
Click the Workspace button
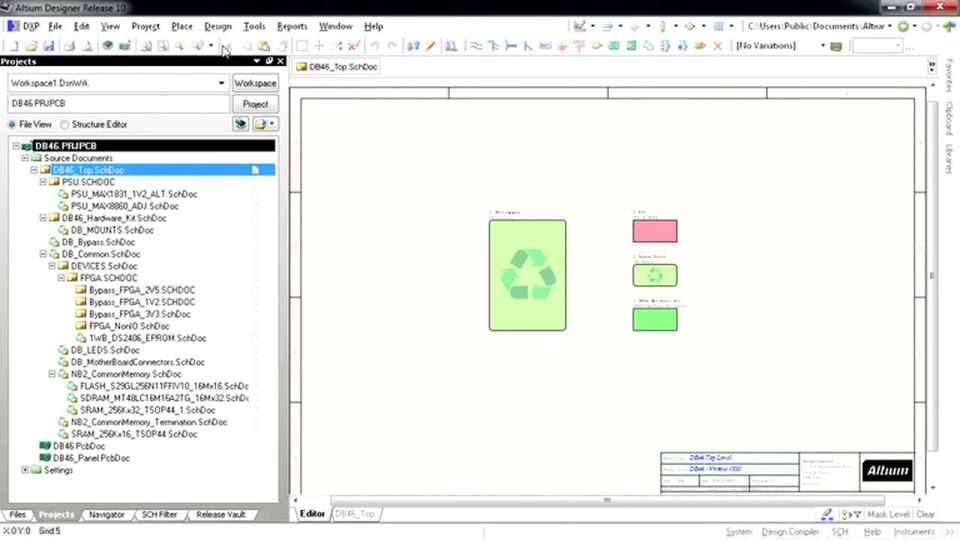pyautogui.click(x=255, y=83)
